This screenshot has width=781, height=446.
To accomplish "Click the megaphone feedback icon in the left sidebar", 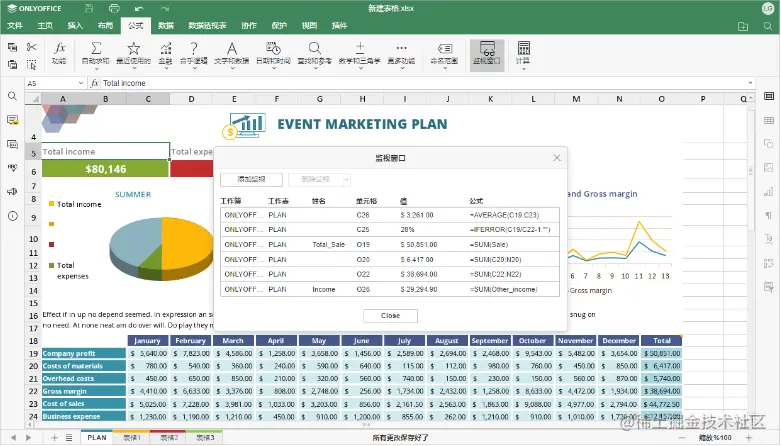I will (x=12, y=191).
